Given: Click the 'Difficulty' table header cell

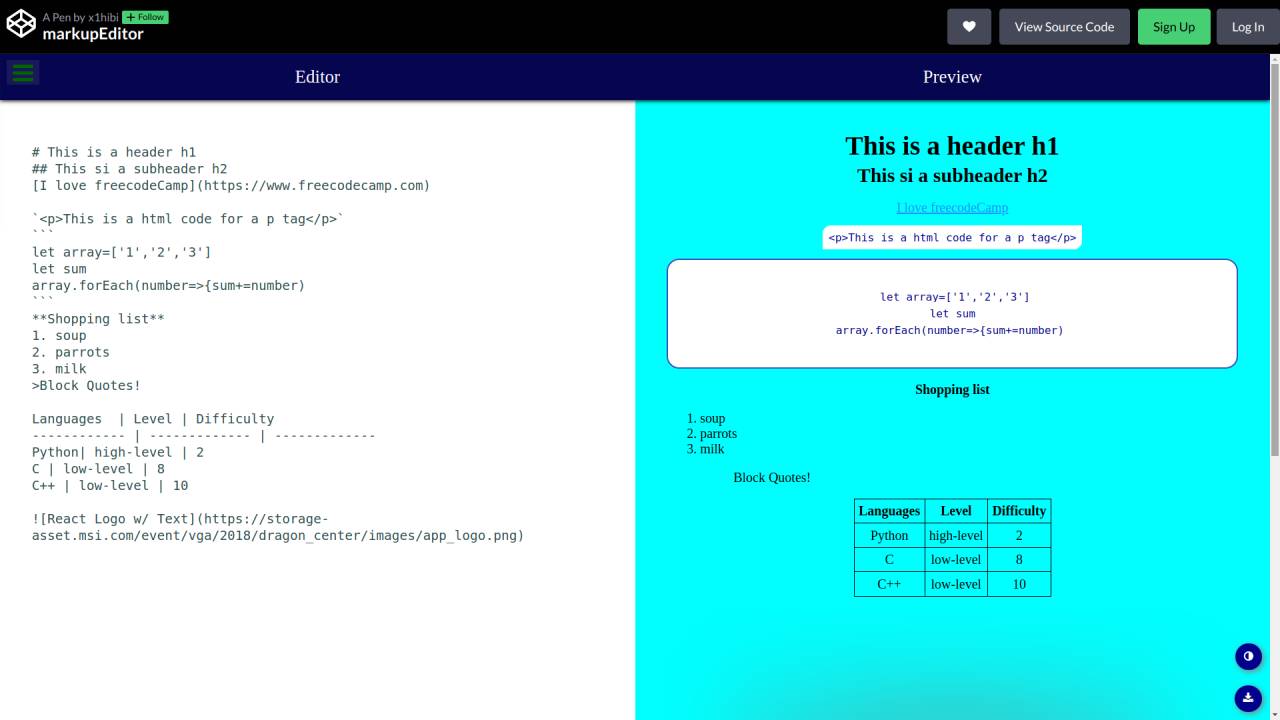Looking at the screenshot, I should 1019,511.
